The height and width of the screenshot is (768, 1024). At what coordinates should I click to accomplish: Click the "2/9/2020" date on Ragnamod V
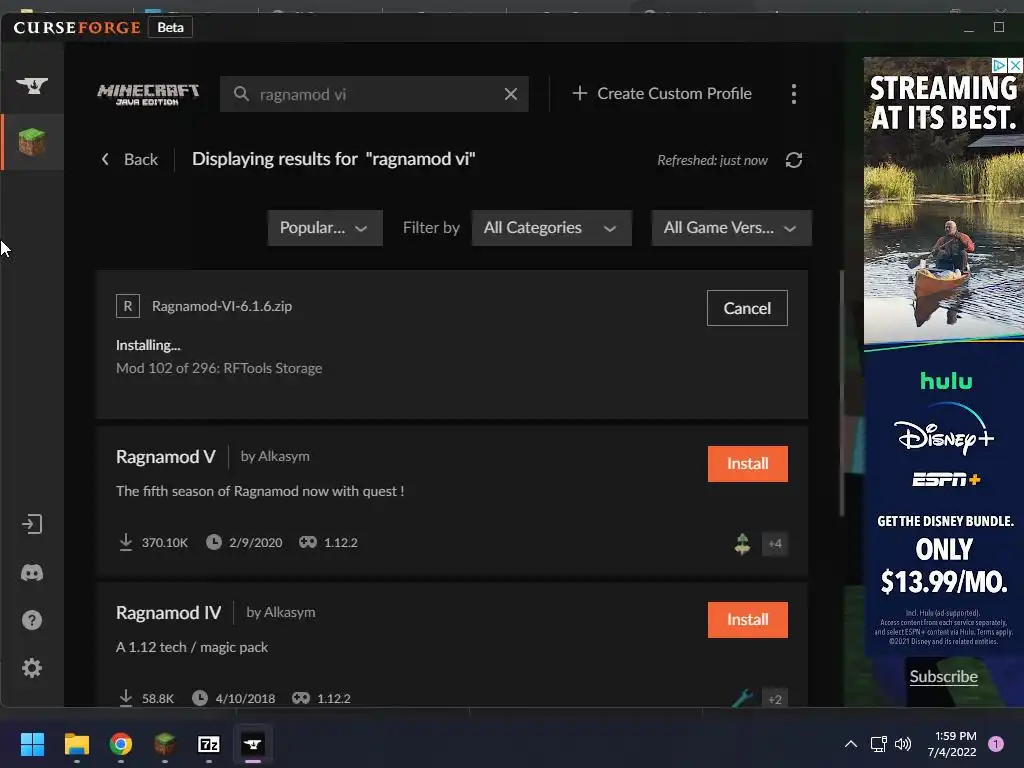tap(255, 543)
